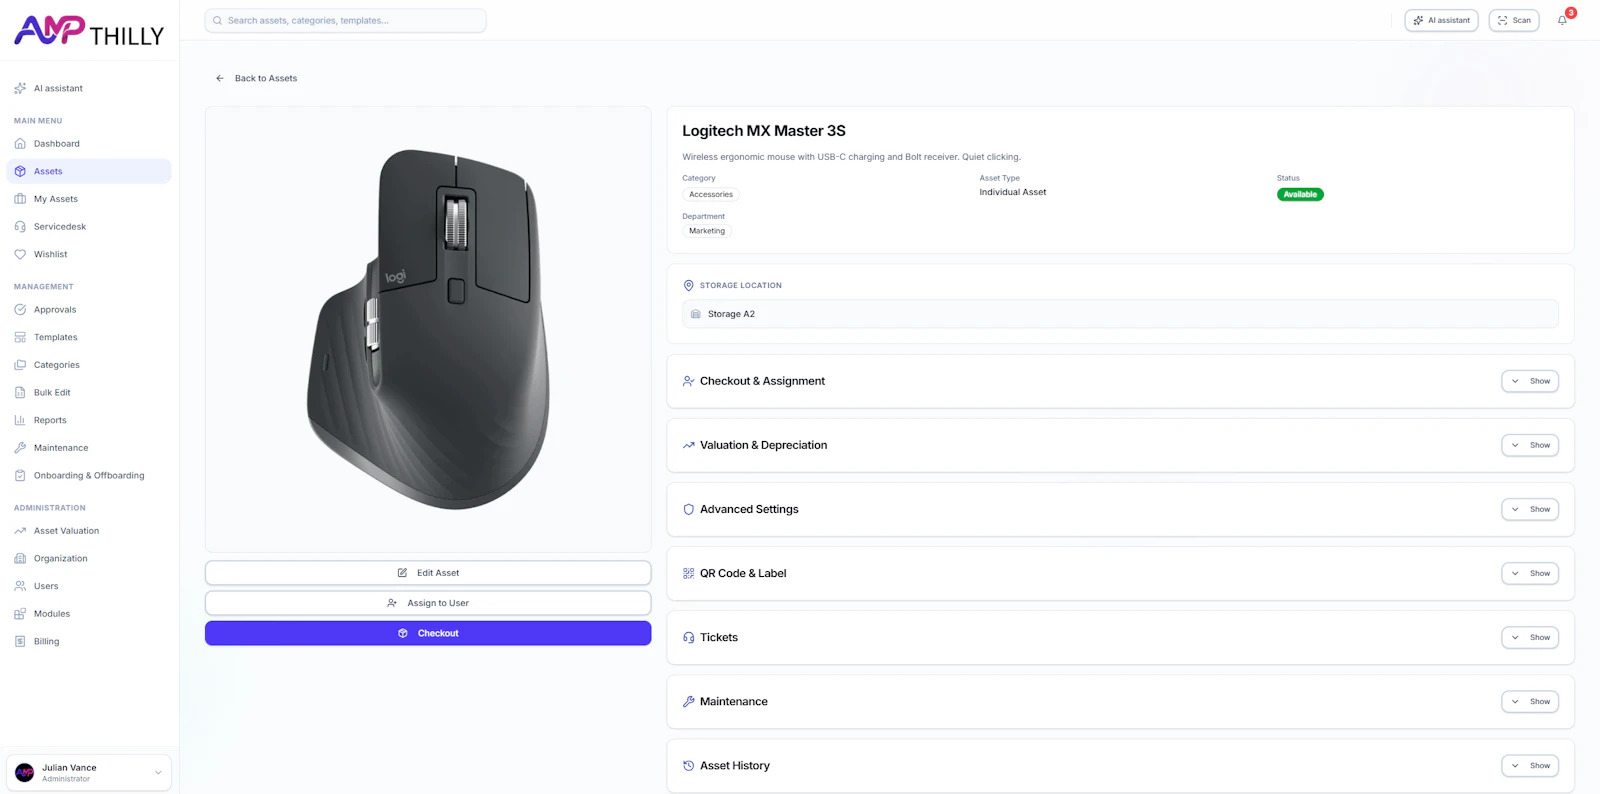Screen dimensions: 1600x794
Task: Open the AI assistant top bar button
Action: (1441, 20)
